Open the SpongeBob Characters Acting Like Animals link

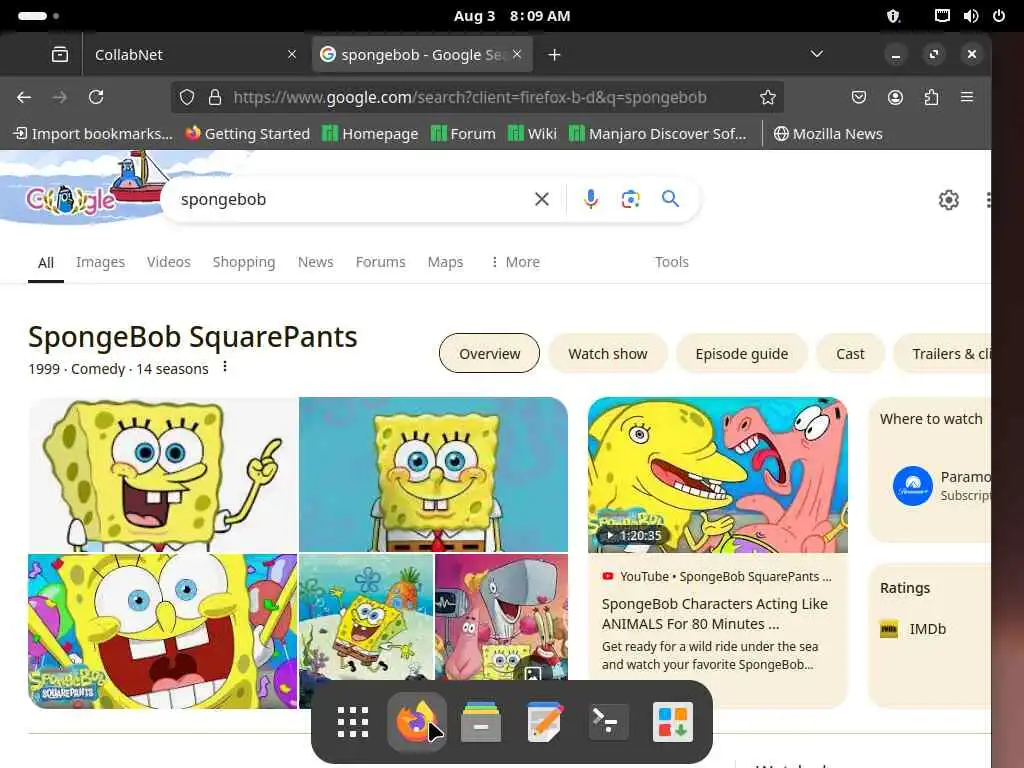coord(714,614)
